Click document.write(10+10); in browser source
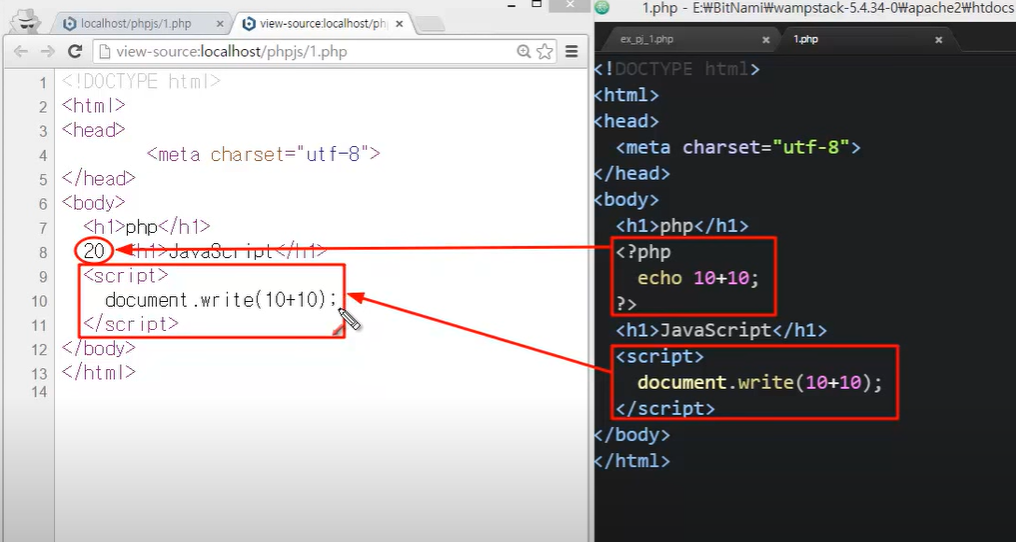 (x=222, y=300)
